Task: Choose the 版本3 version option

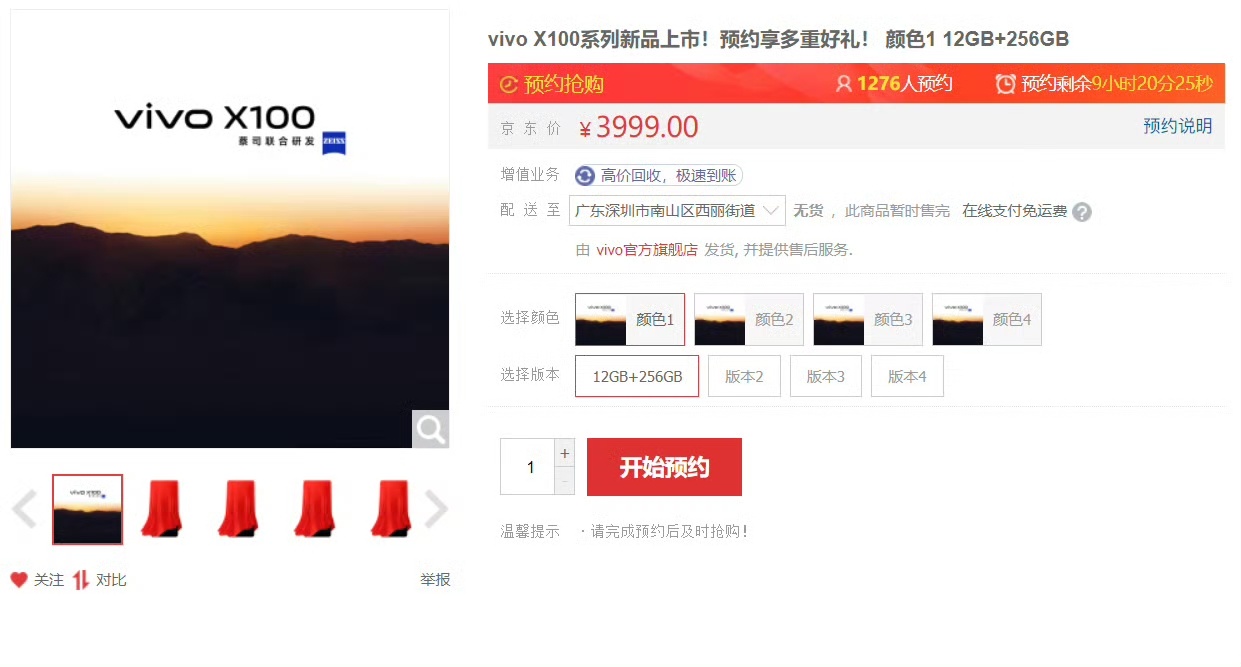Action: coord(826,376)
